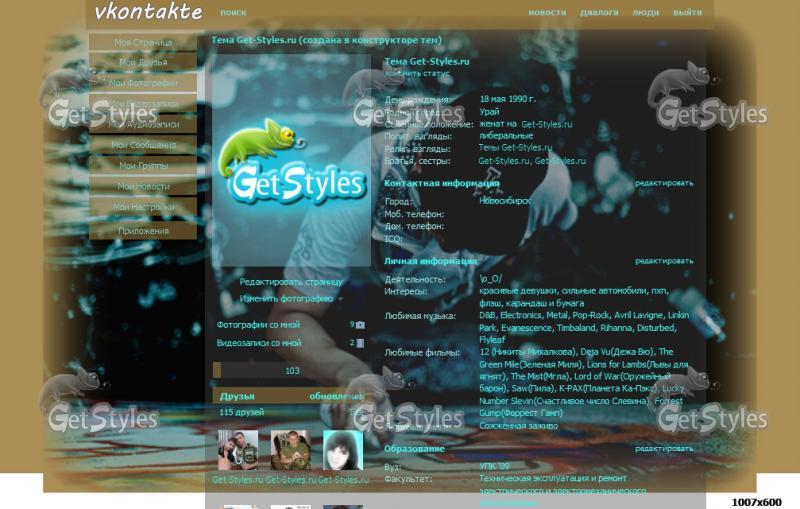The height and width of the screenshot is (509, 800).
Task: Expand the arrow next to Изменить фотографию
Action: coord(340,299)
